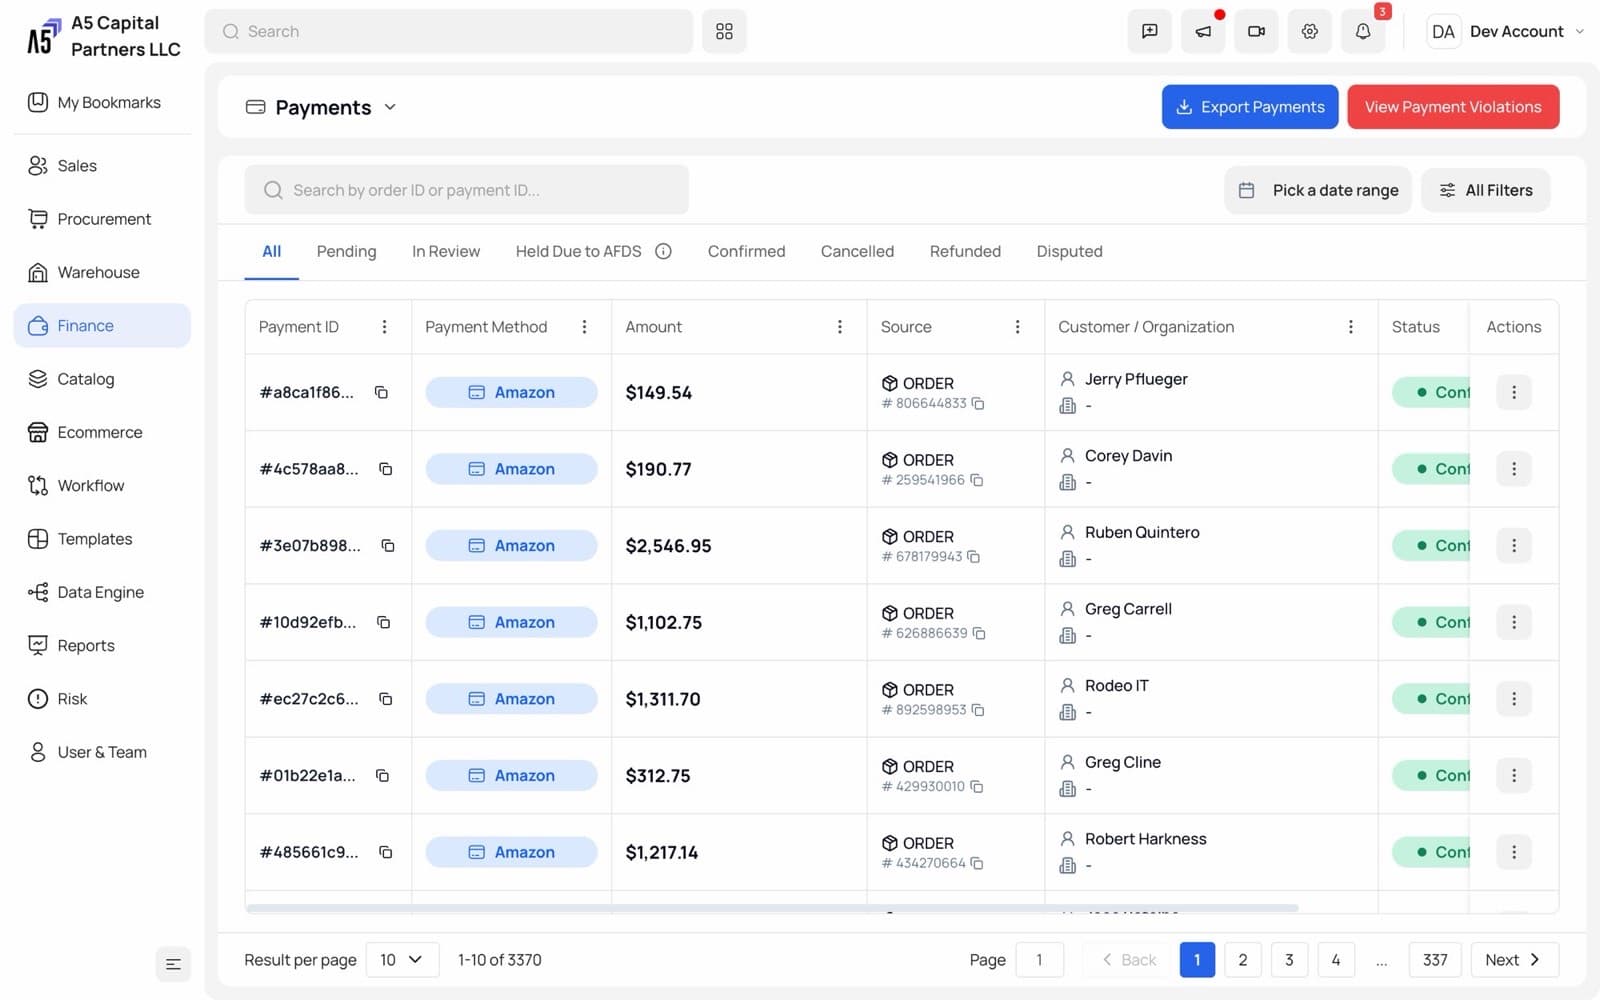Switch to the Confirmed tab
Viewport: 1600px width, 1000px height.
[x=746, y=252]
